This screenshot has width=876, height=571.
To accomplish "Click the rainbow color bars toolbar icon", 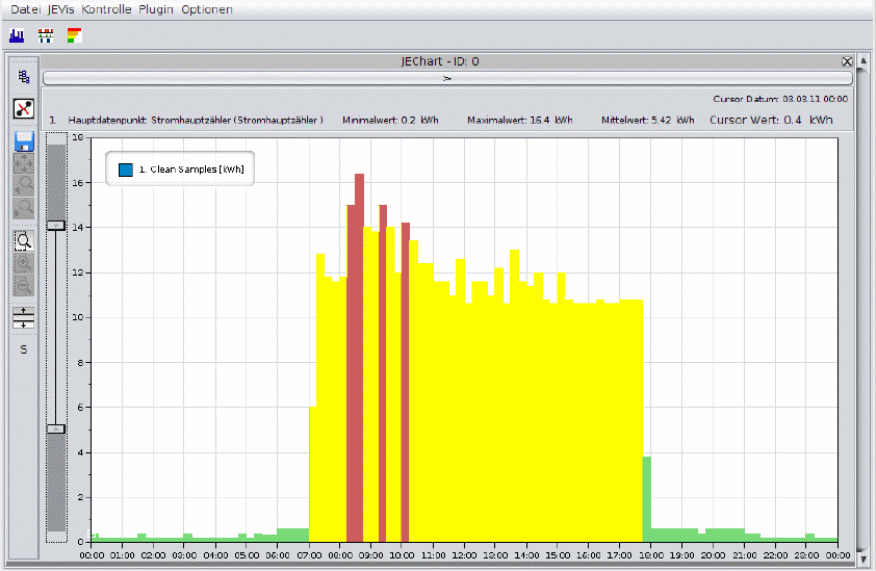I will (x=74, y=36).
